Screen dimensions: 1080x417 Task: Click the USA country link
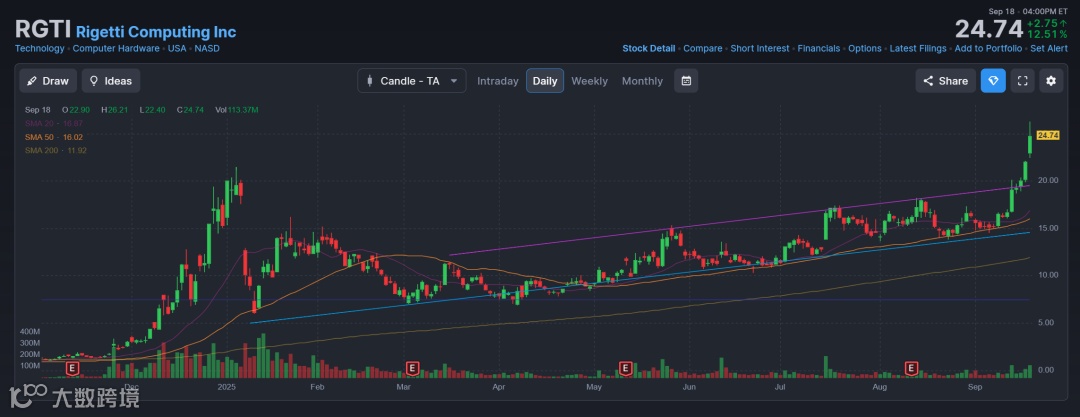tap(177, 48)
